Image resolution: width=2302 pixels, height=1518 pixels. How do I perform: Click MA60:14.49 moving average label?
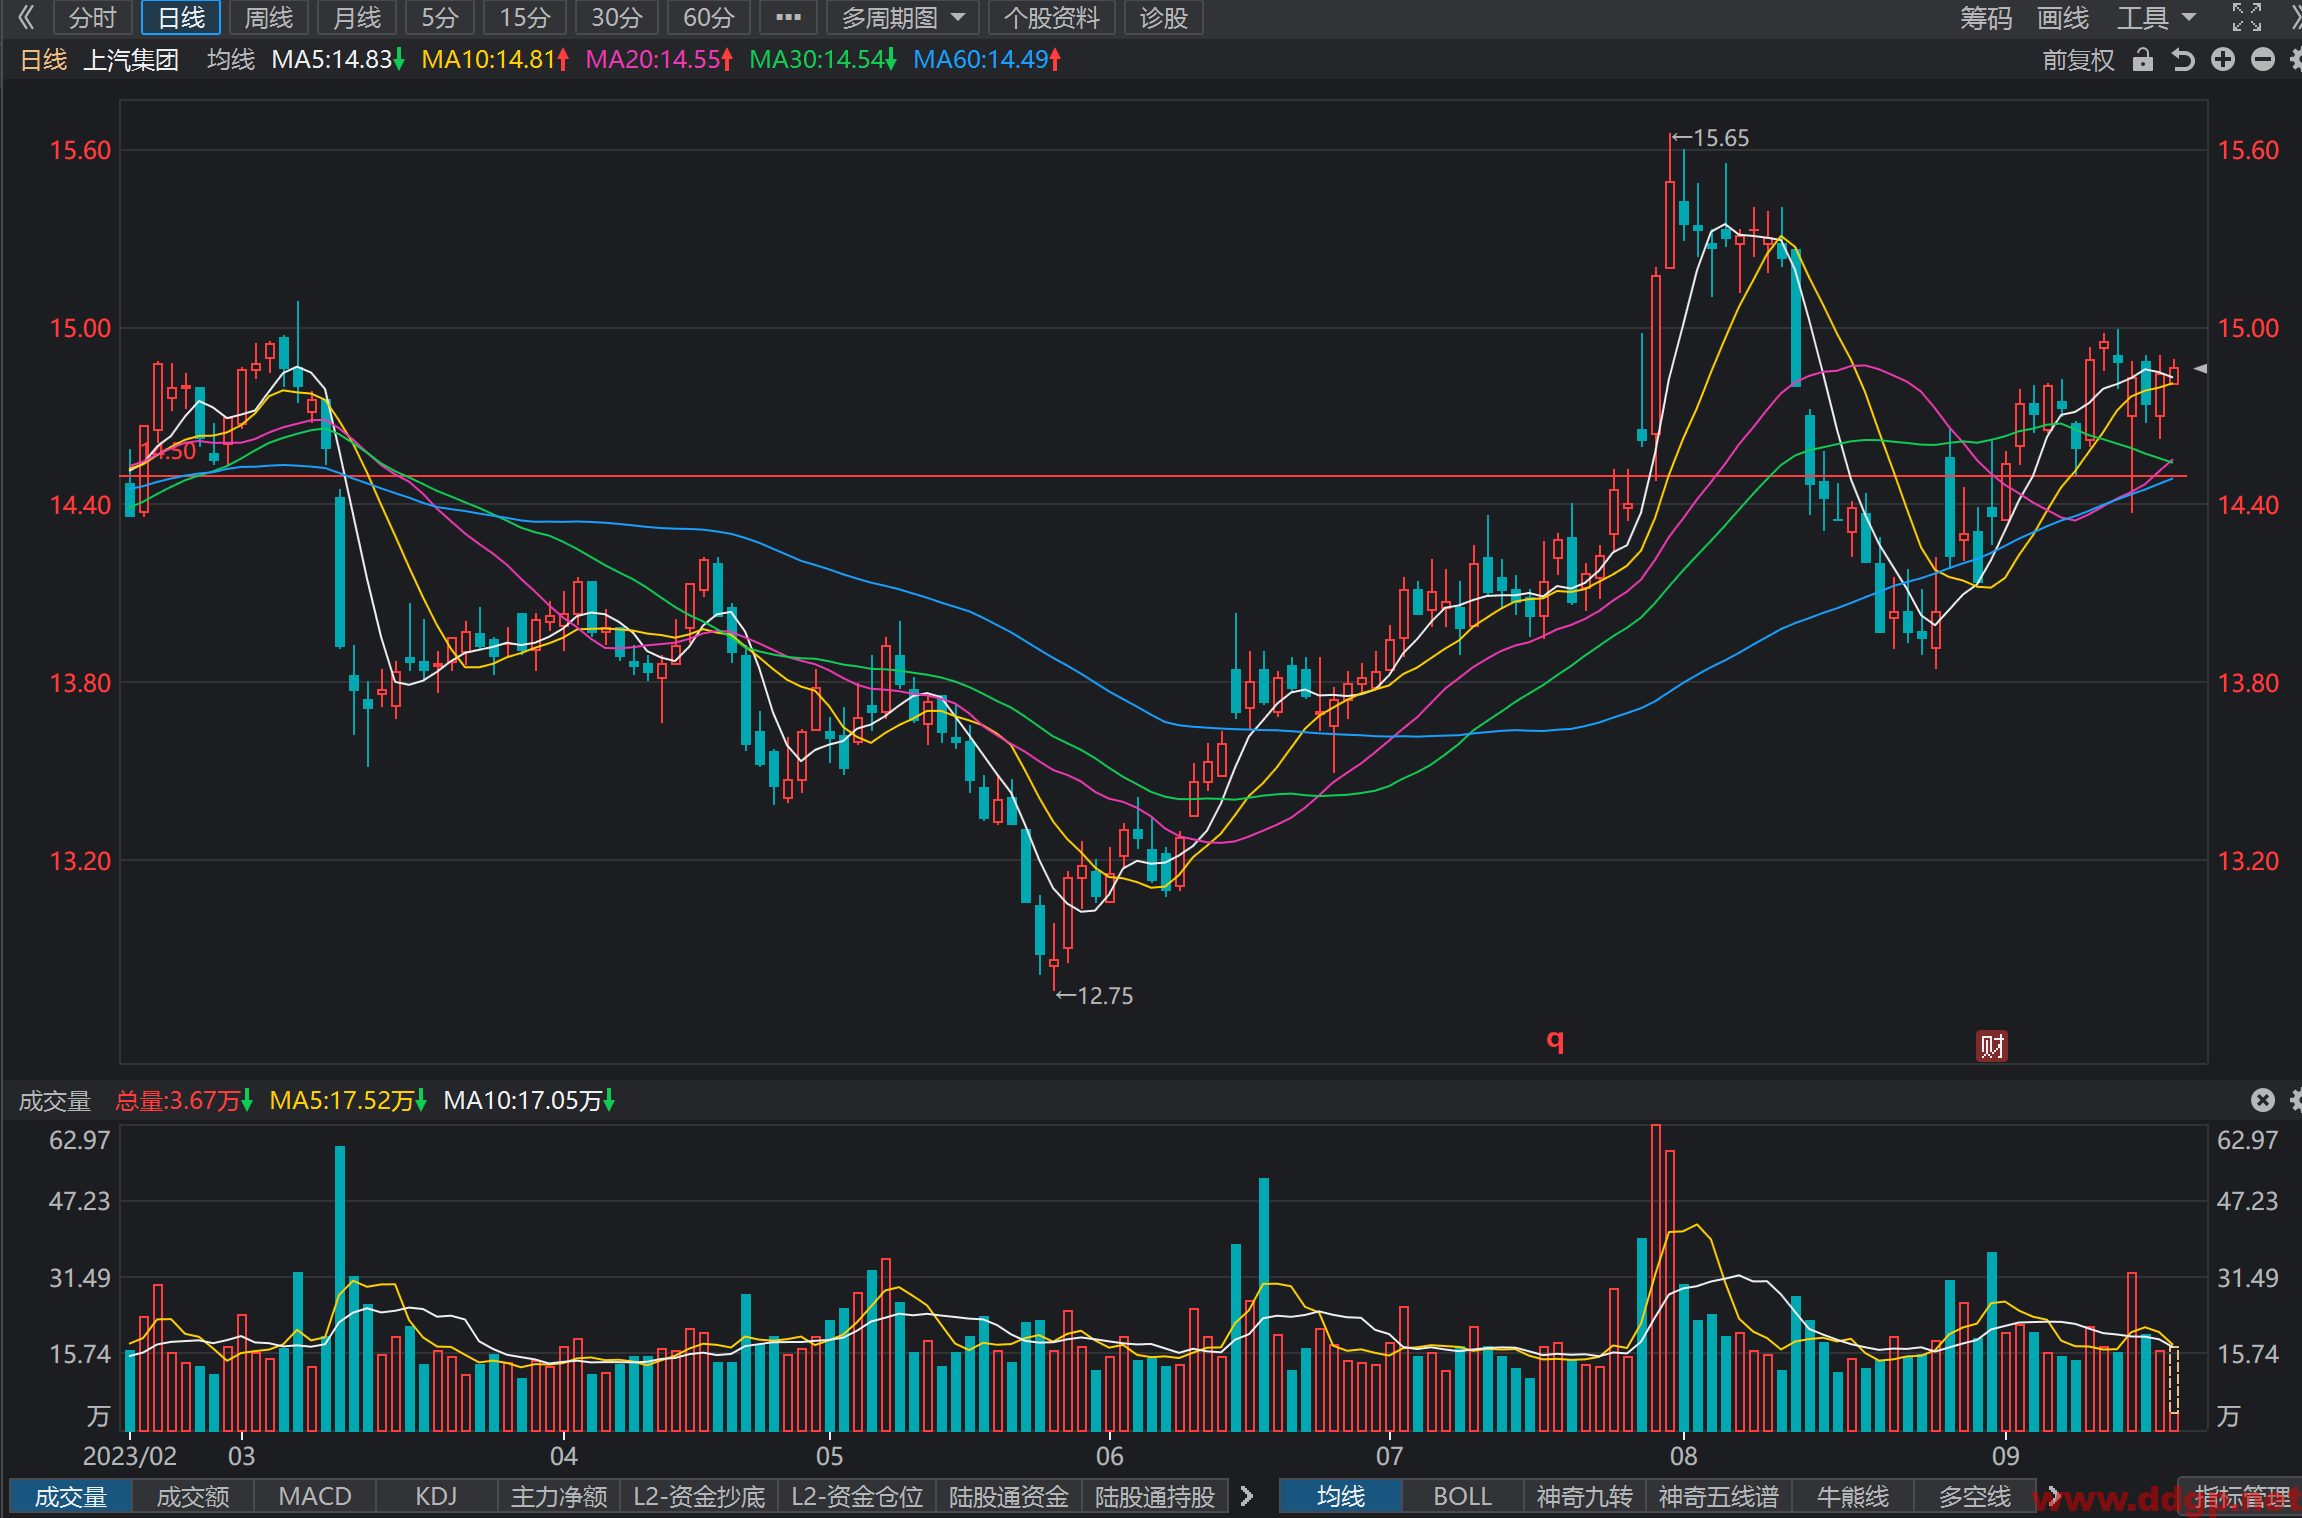pos(986,60)
